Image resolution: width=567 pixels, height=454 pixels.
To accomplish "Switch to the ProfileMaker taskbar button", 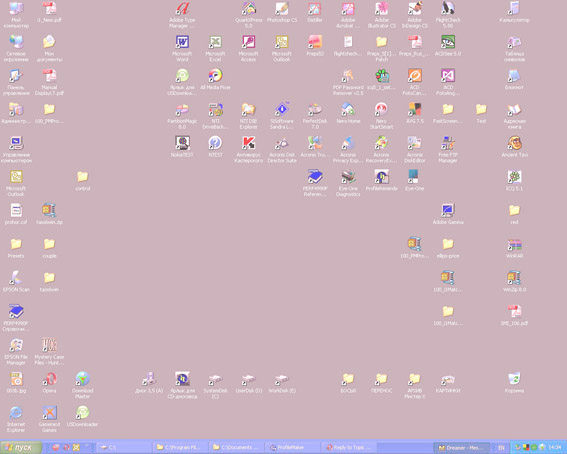I will coord(294,447).
